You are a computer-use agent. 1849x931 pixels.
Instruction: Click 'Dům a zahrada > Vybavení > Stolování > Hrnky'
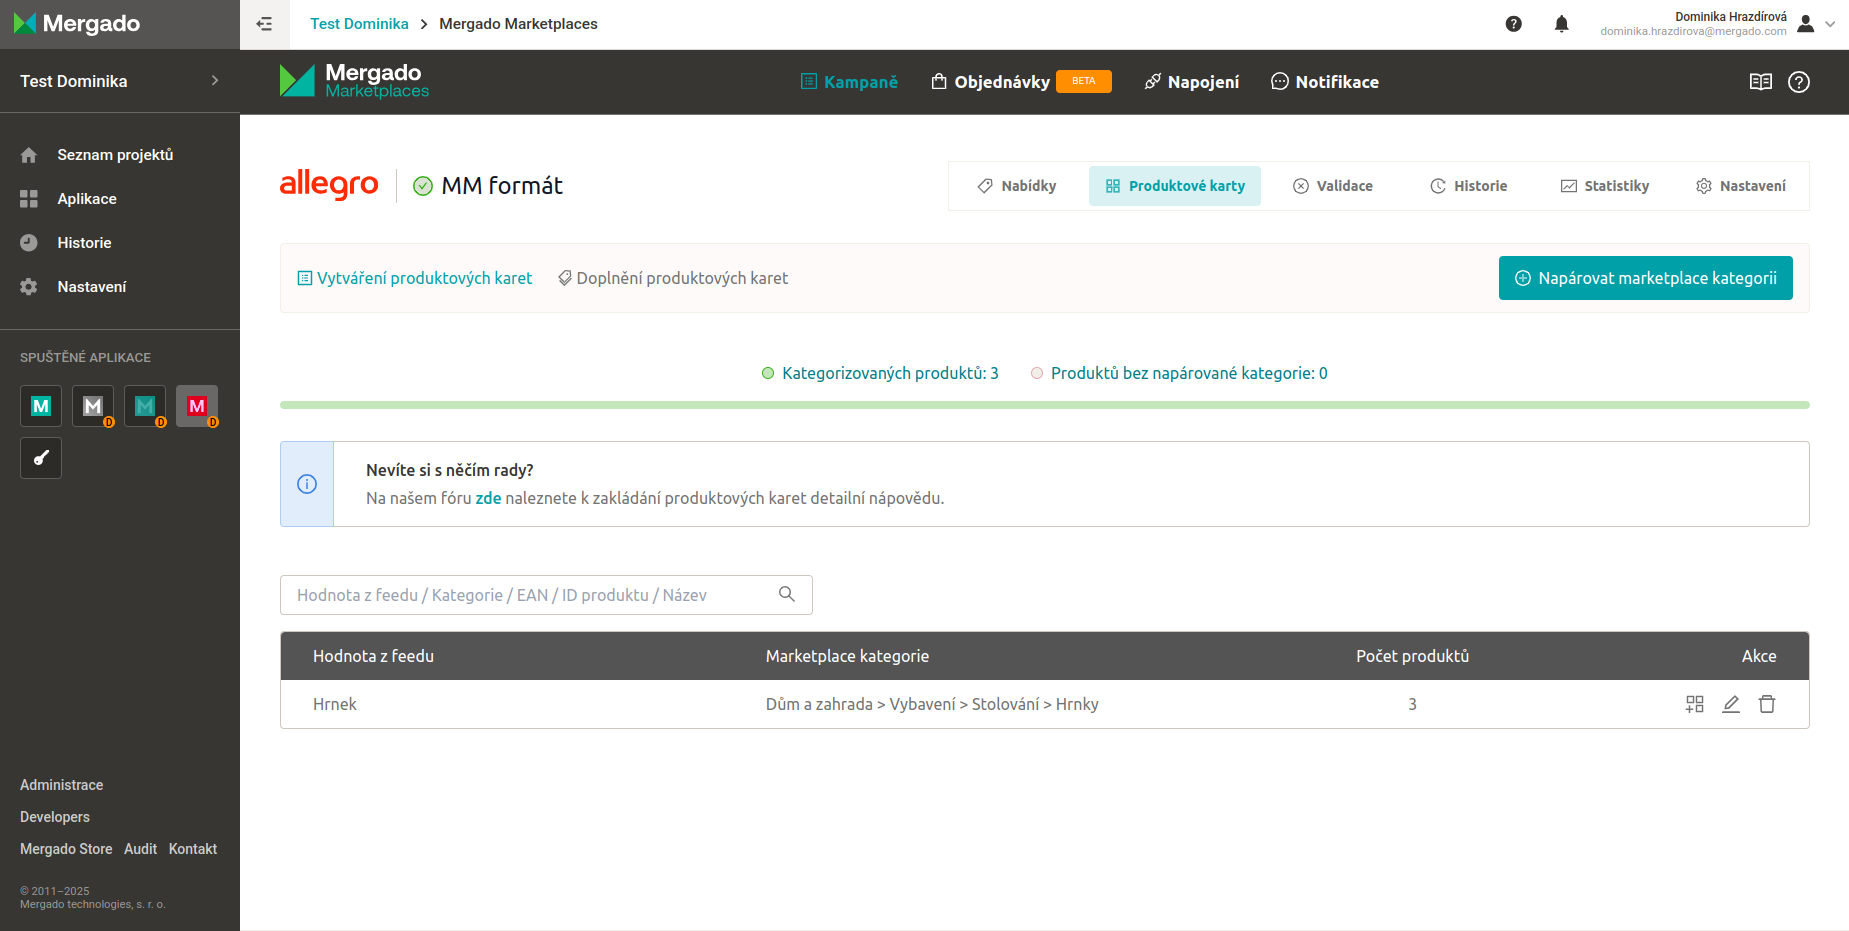click(932, 704)
